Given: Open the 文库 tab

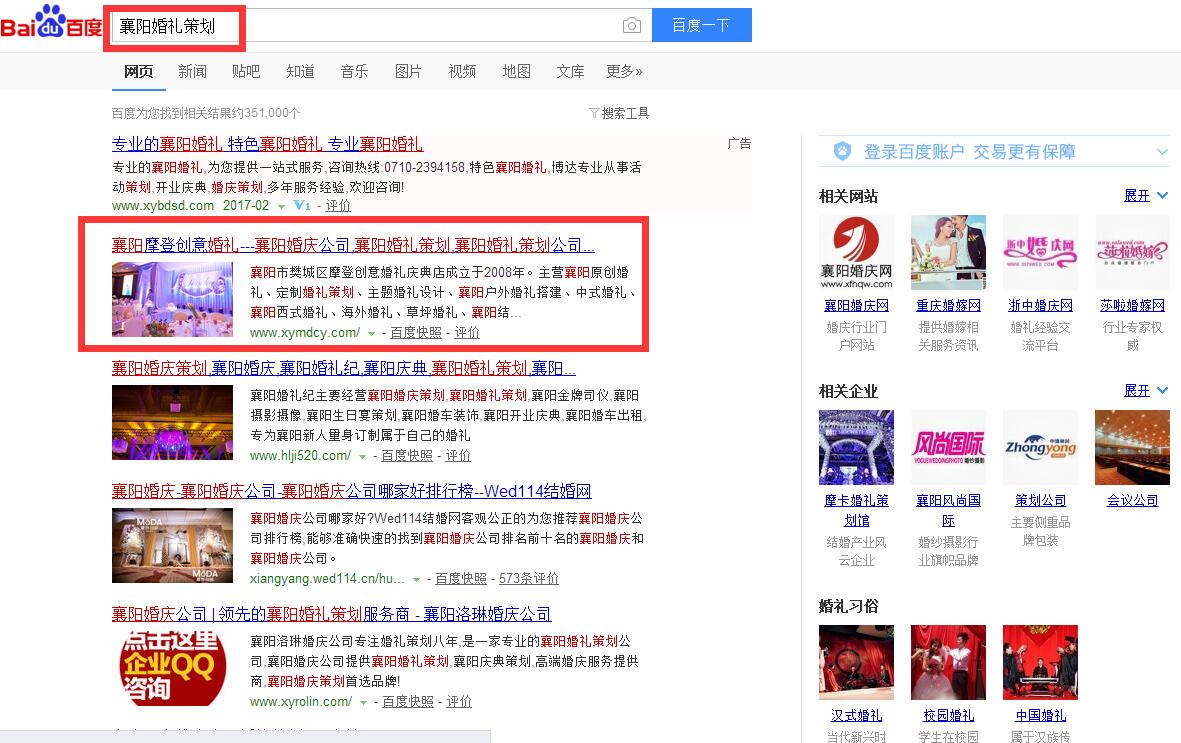Looking at the screenshot, I should [570, 72].
